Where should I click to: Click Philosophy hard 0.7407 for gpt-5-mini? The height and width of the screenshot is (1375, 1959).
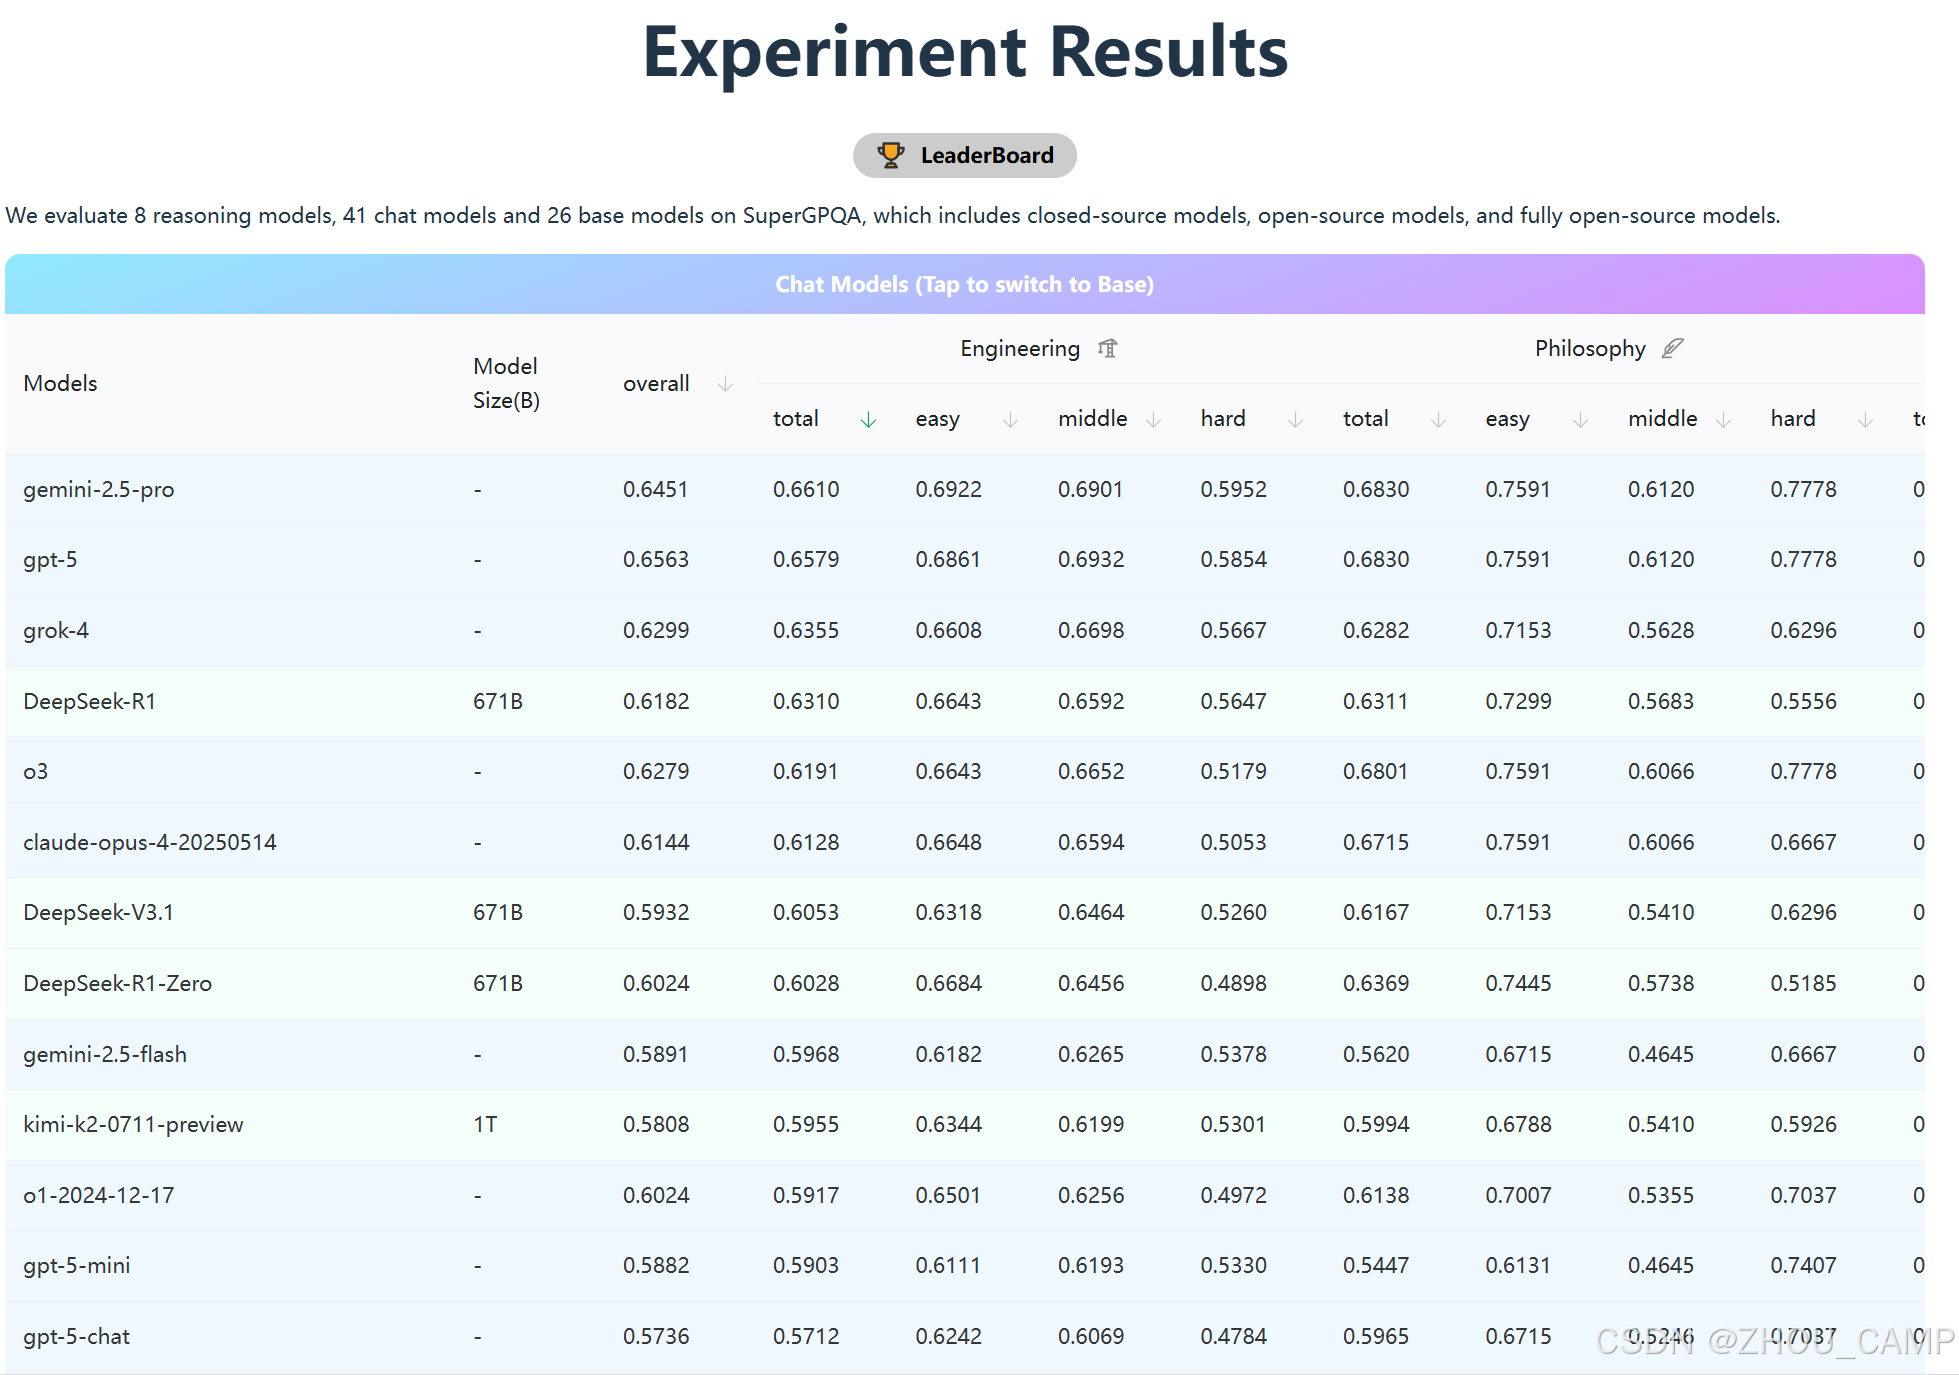1804,1265
